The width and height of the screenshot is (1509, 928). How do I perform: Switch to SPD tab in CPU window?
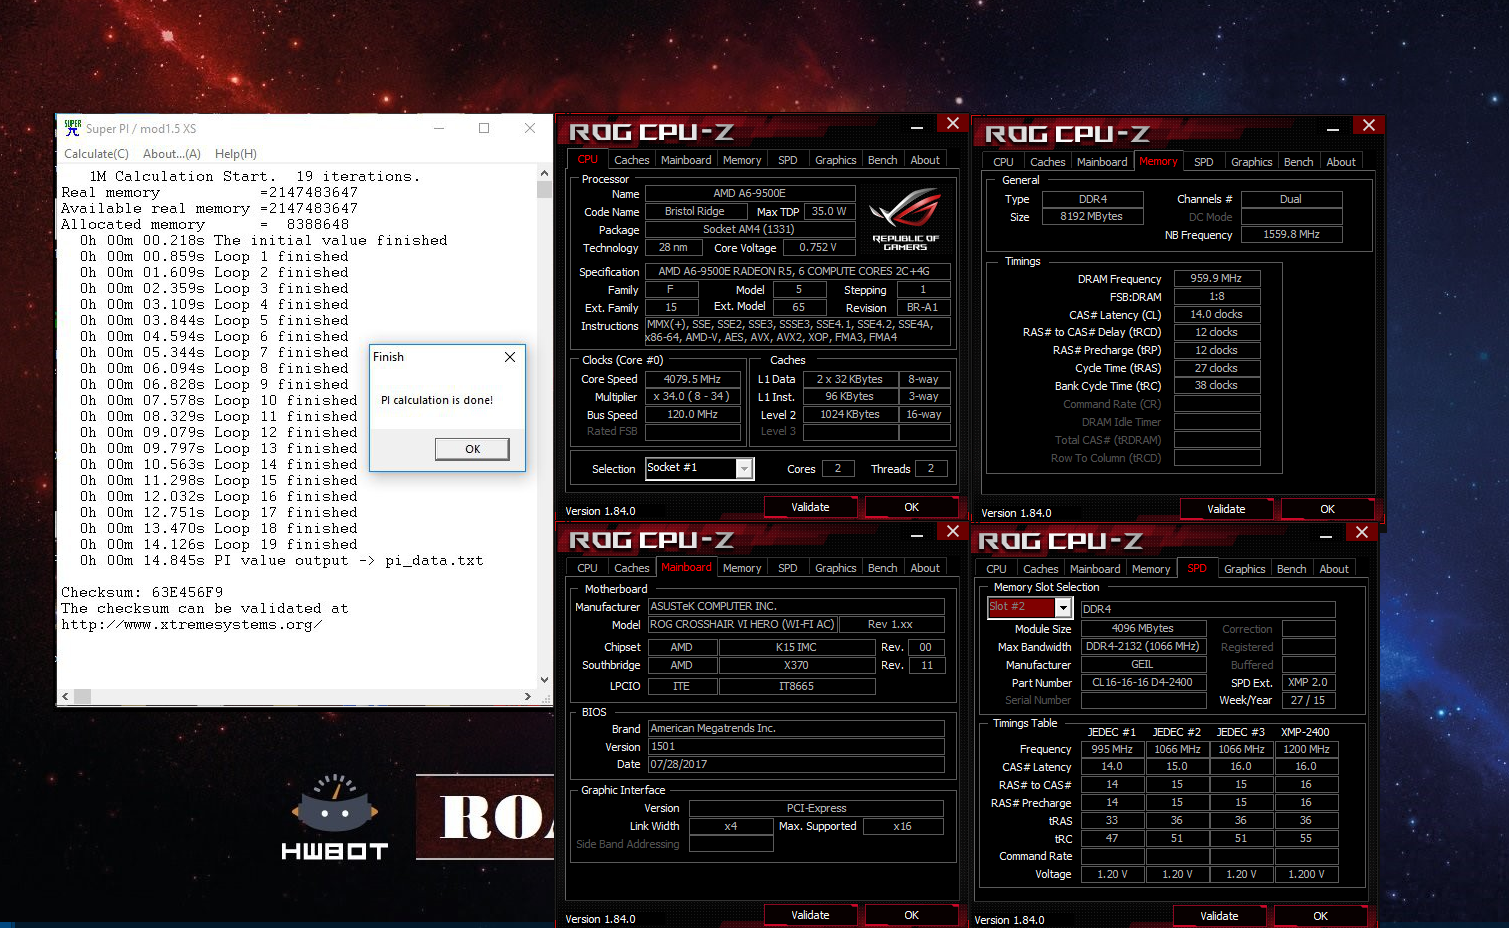click(x=788, y=160)
